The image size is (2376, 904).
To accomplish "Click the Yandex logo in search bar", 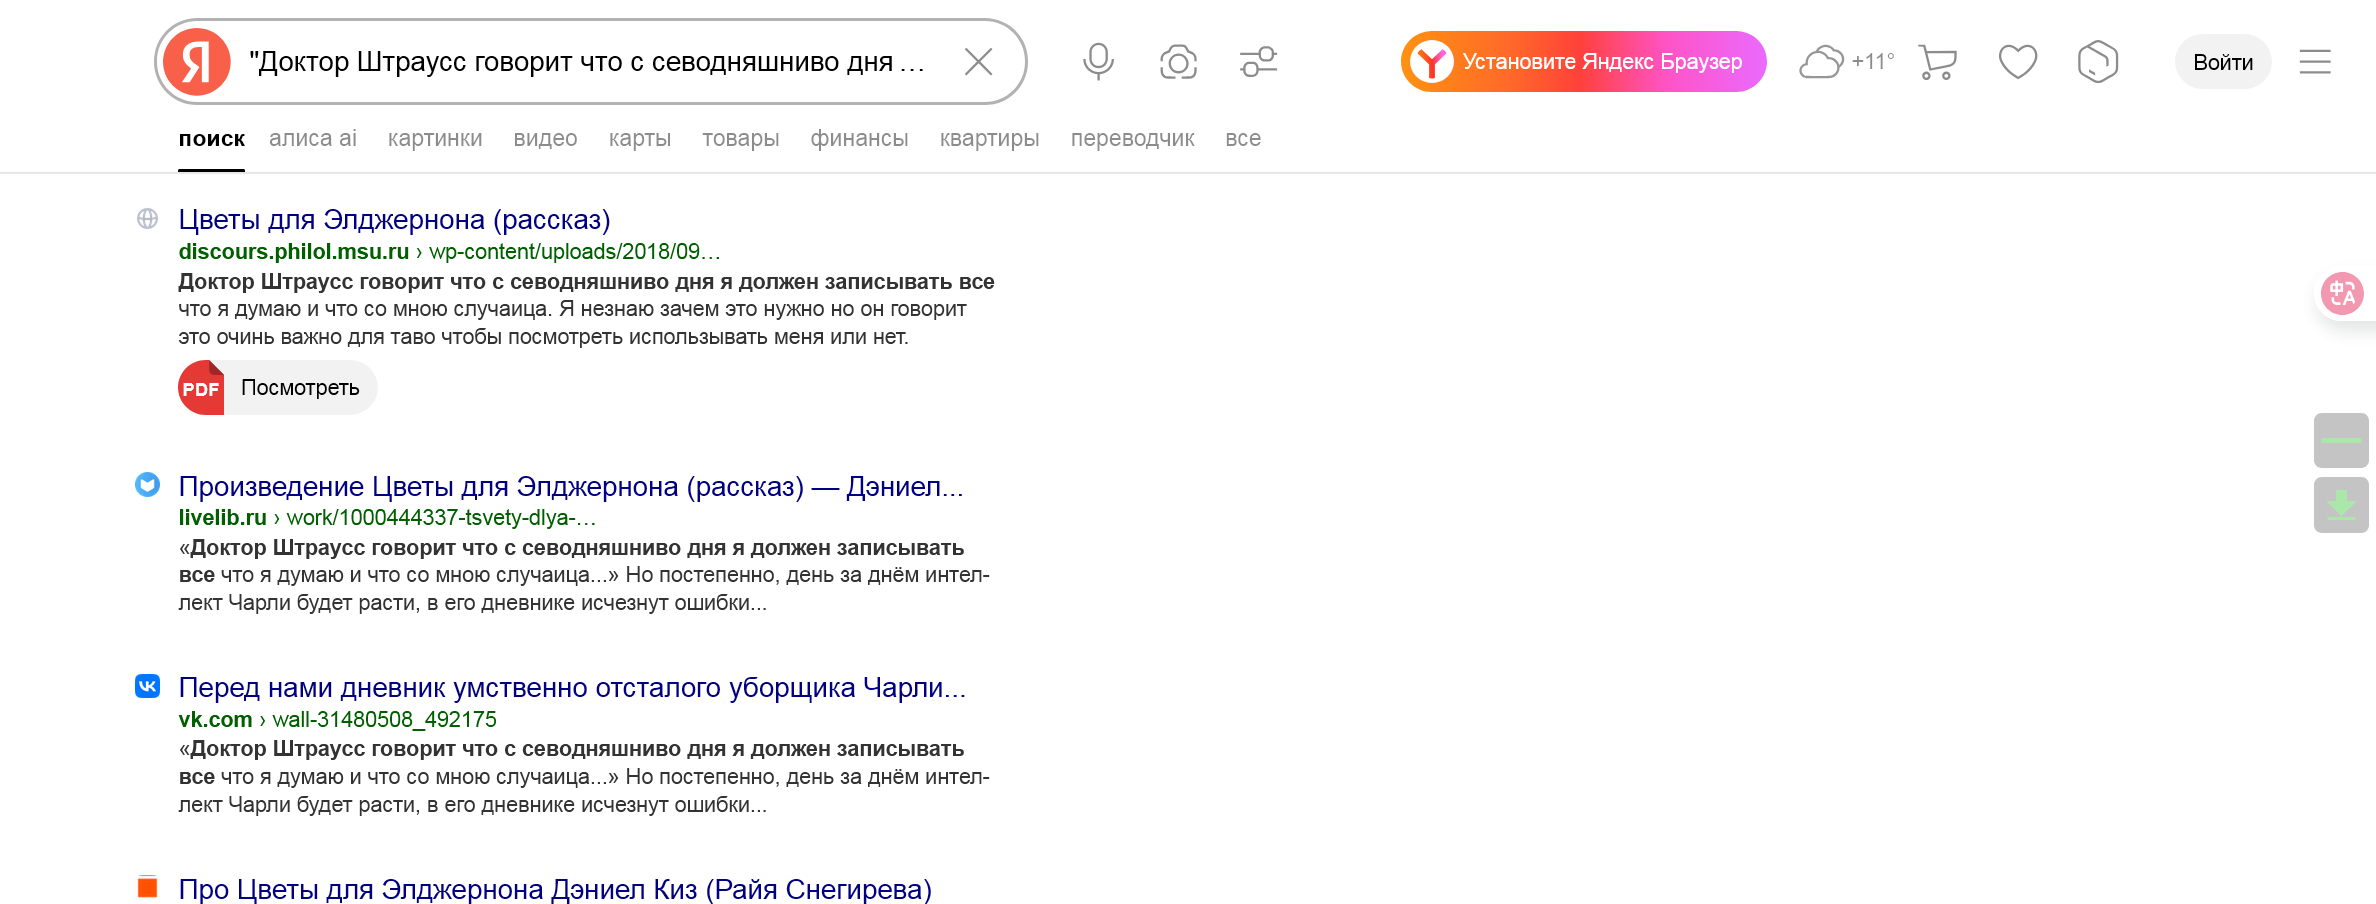I will pos(197,62).
